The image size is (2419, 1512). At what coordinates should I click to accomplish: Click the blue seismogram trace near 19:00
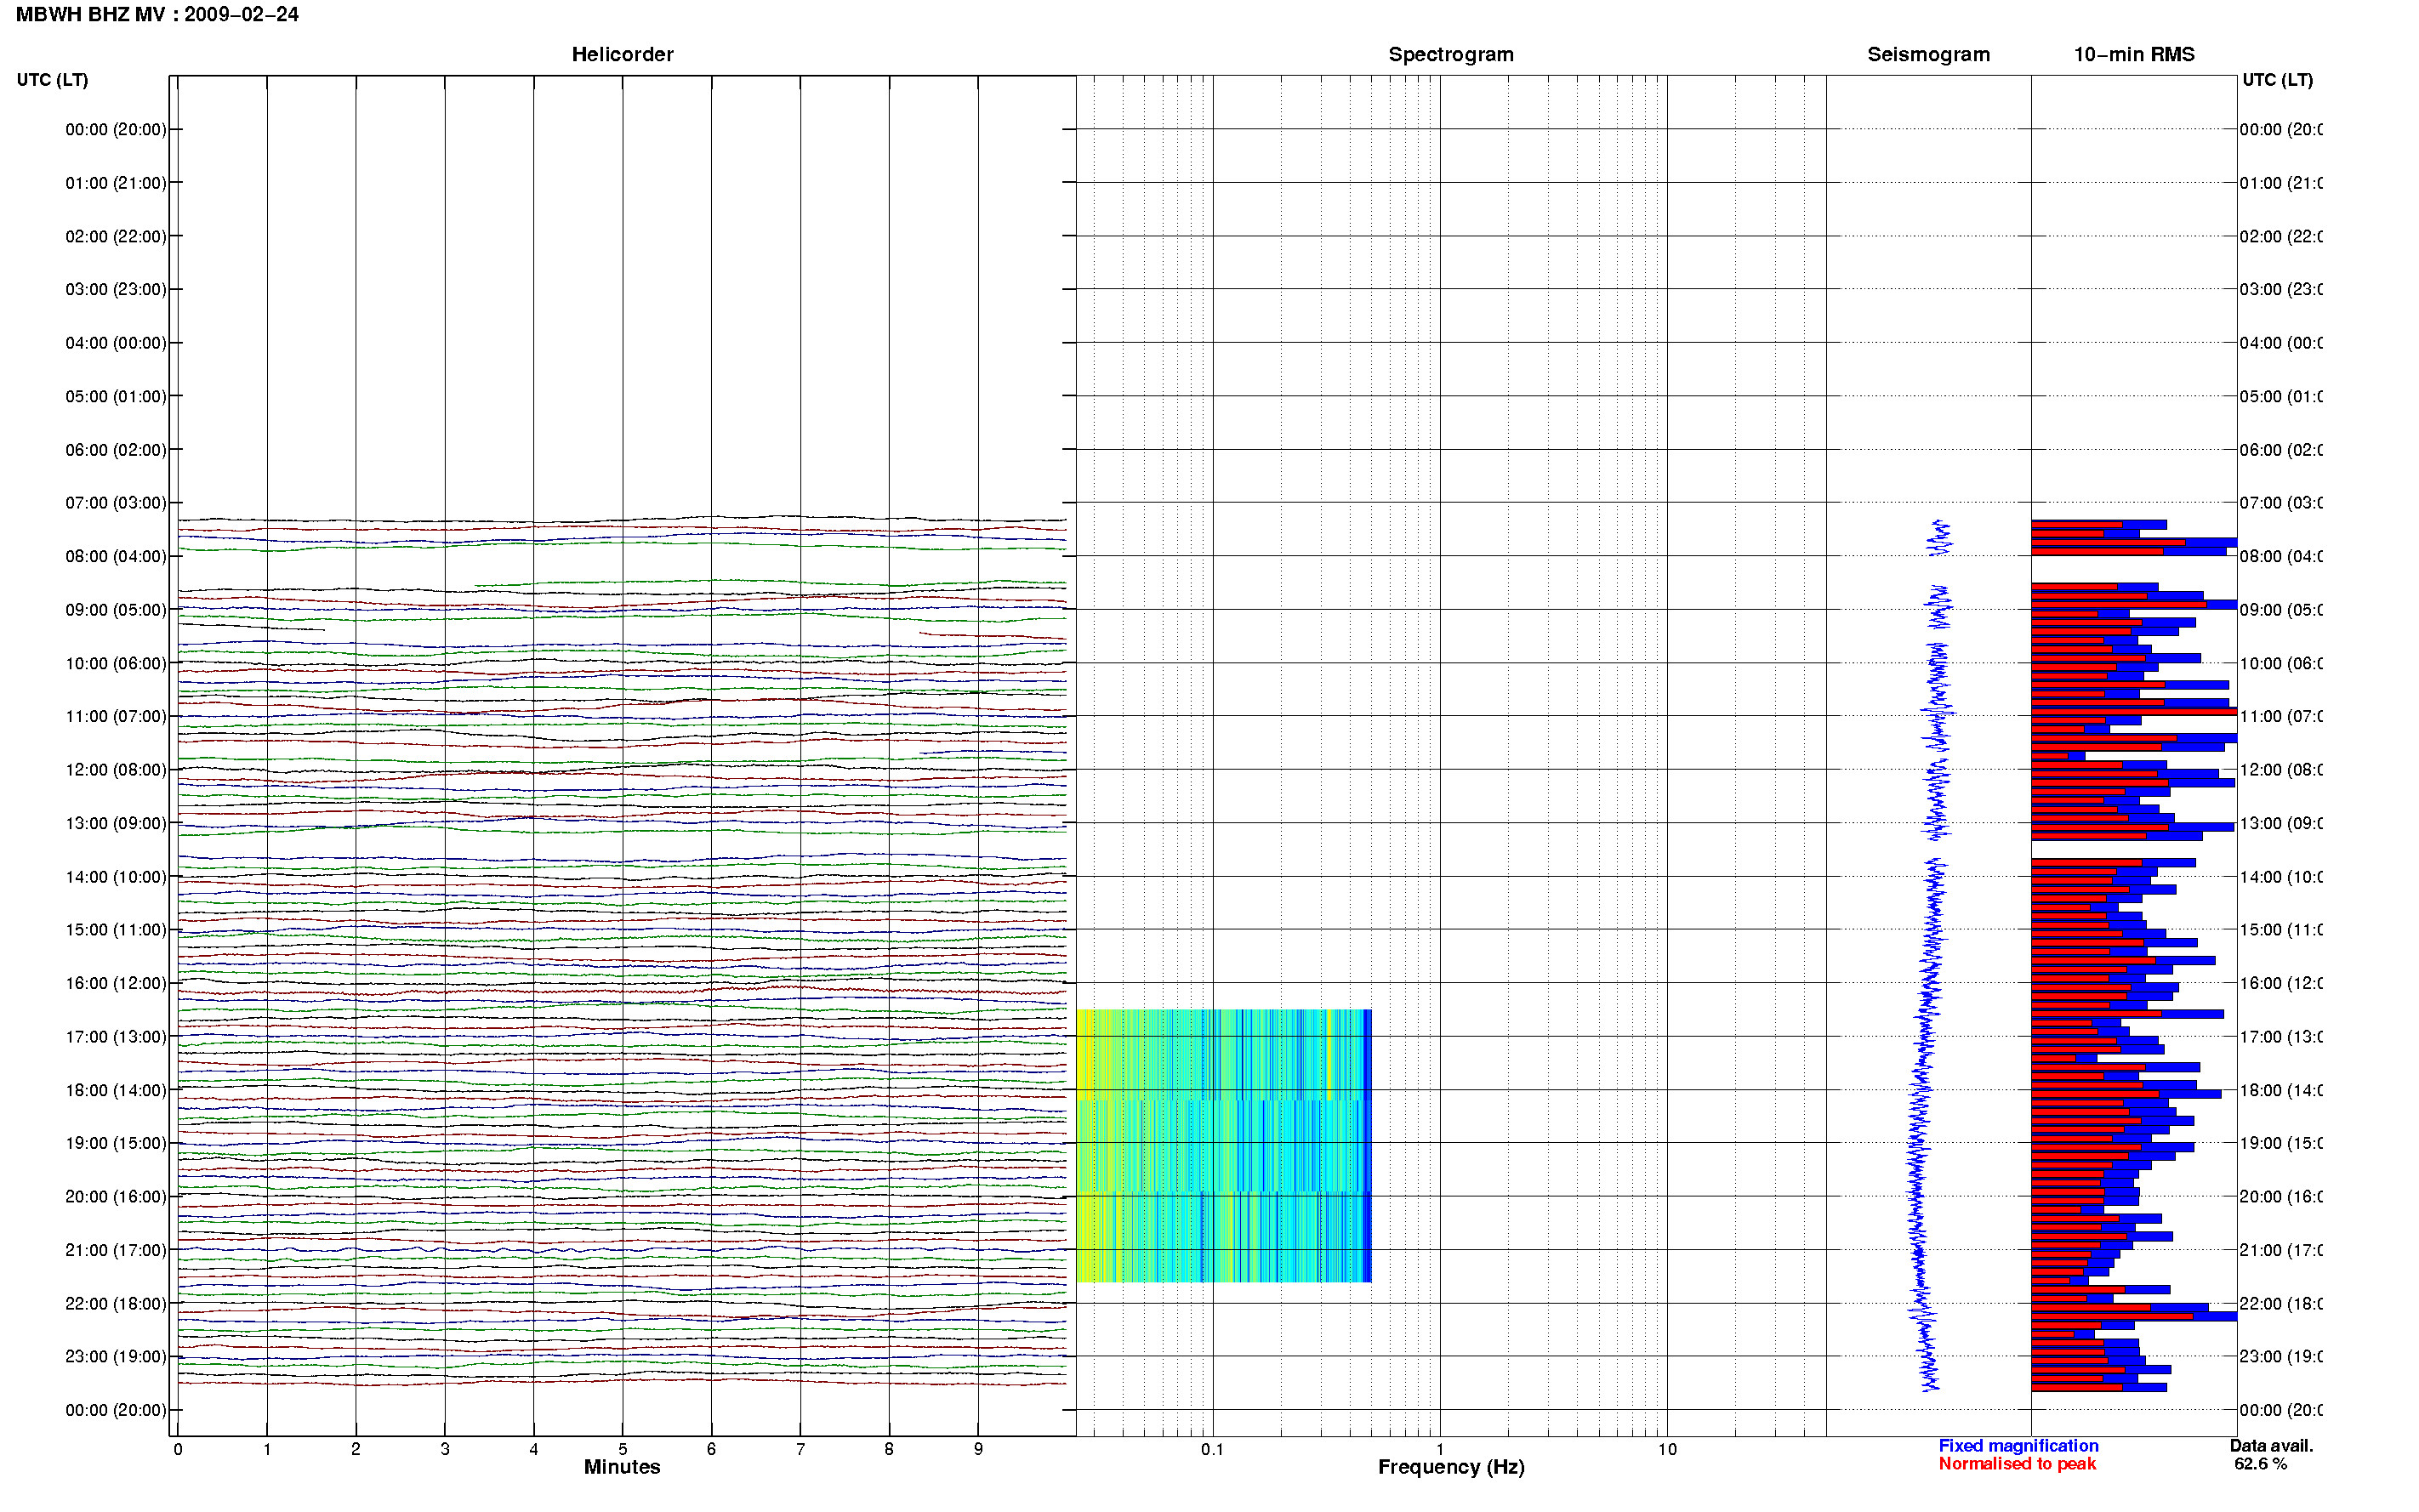(1917, 1143)
